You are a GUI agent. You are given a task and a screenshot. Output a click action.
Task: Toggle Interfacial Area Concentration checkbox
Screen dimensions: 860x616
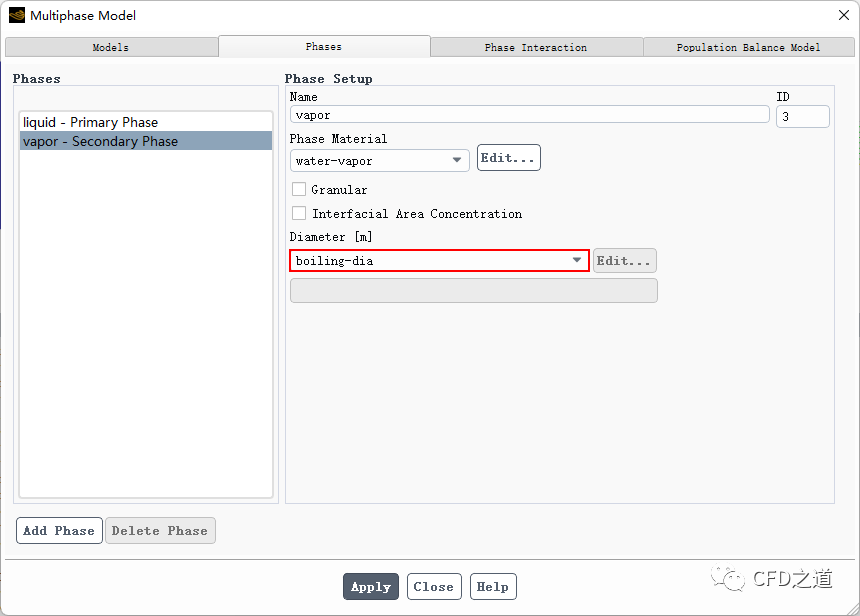[299, 213]
